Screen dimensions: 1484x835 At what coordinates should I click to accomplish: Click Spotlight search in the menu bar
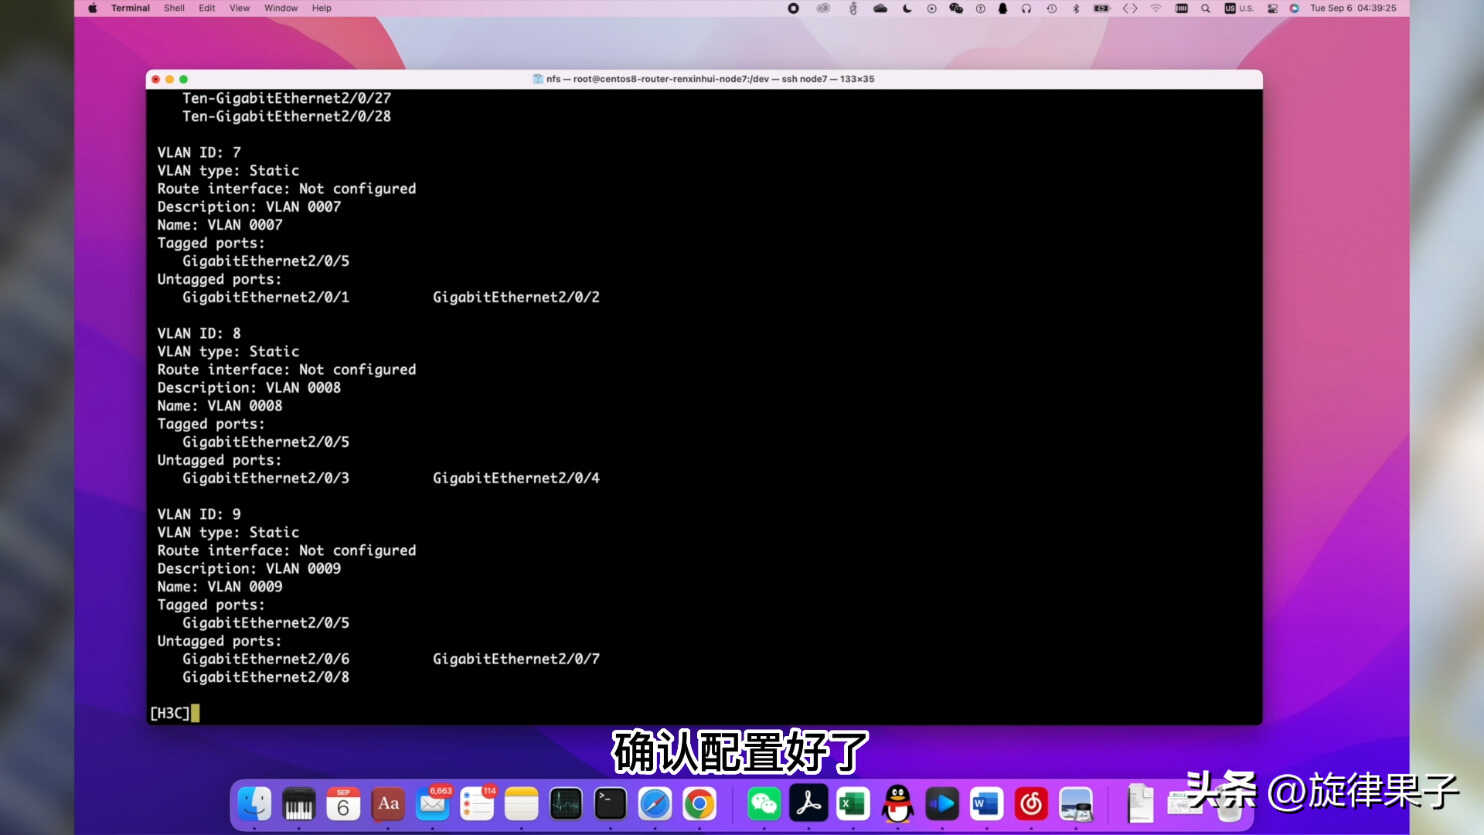[x=1205, y=8]
